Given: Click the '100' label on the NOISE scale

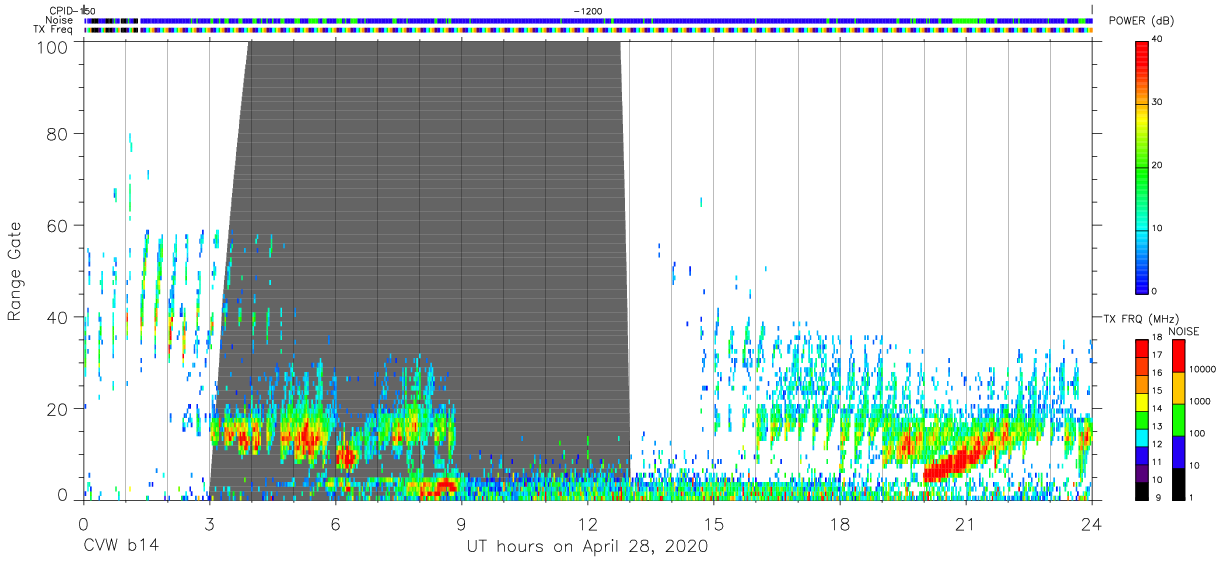Looking at the screenshot, I should [x=1197, y=434].
